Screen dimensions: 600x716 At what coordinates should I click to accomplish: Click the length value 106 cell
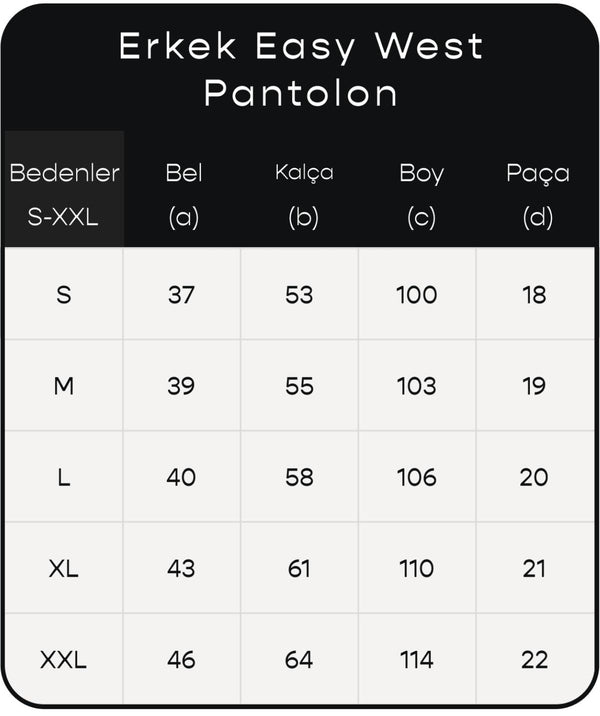417,477
